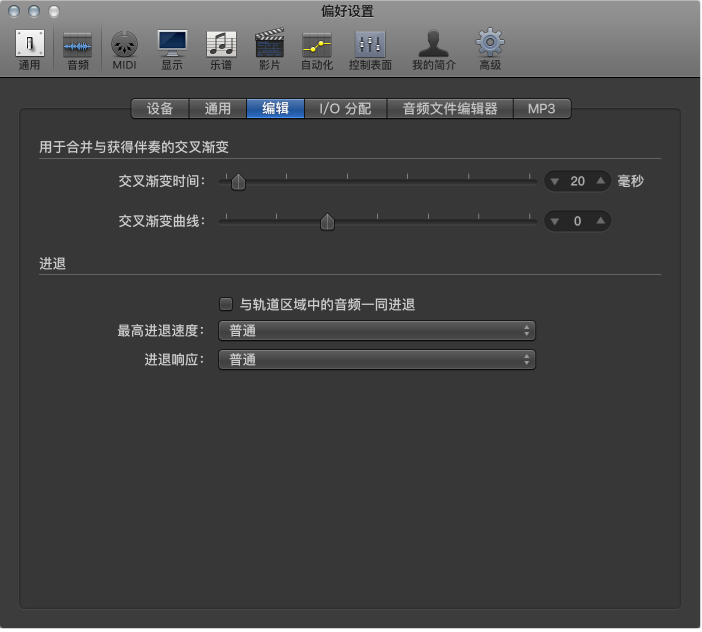The height and width of the screenshot is (632, 702).
Task: Click the crossfade curve value 0
Action: pyautogui.click(x=578, y=221)
